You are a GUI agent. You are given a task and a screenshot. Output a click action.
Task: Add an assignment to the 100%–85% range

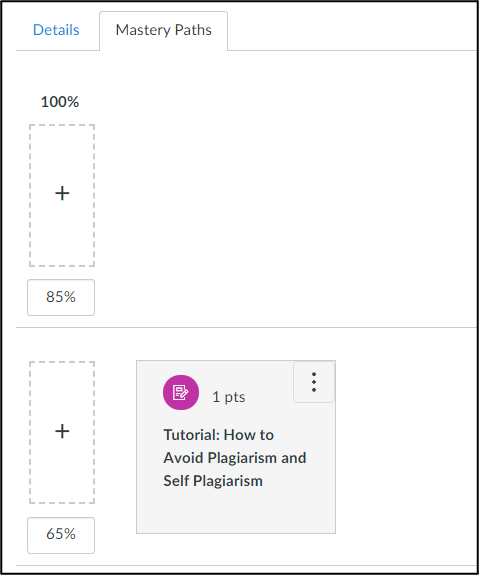point(62,195)
